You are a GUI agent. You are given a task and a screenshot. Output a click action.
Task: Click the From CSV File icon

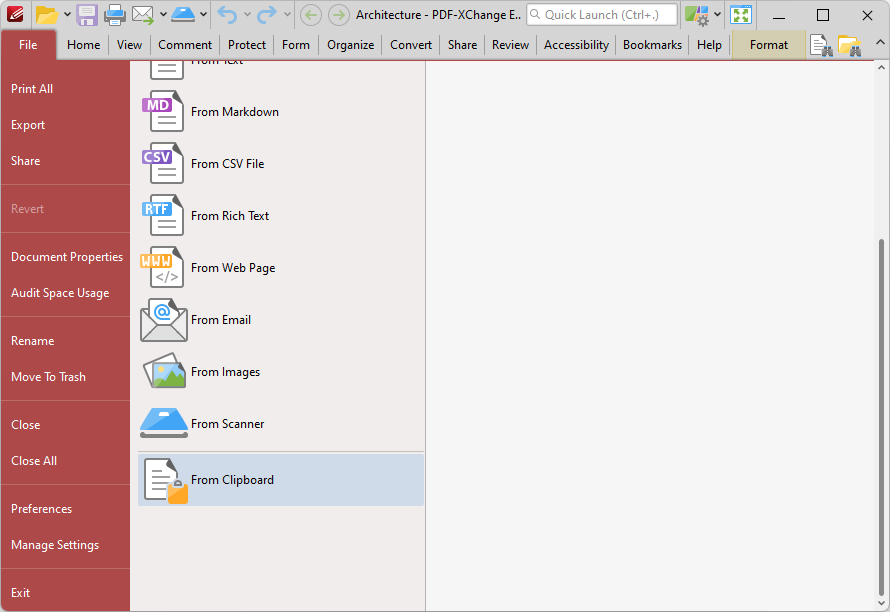pos(163,164)
